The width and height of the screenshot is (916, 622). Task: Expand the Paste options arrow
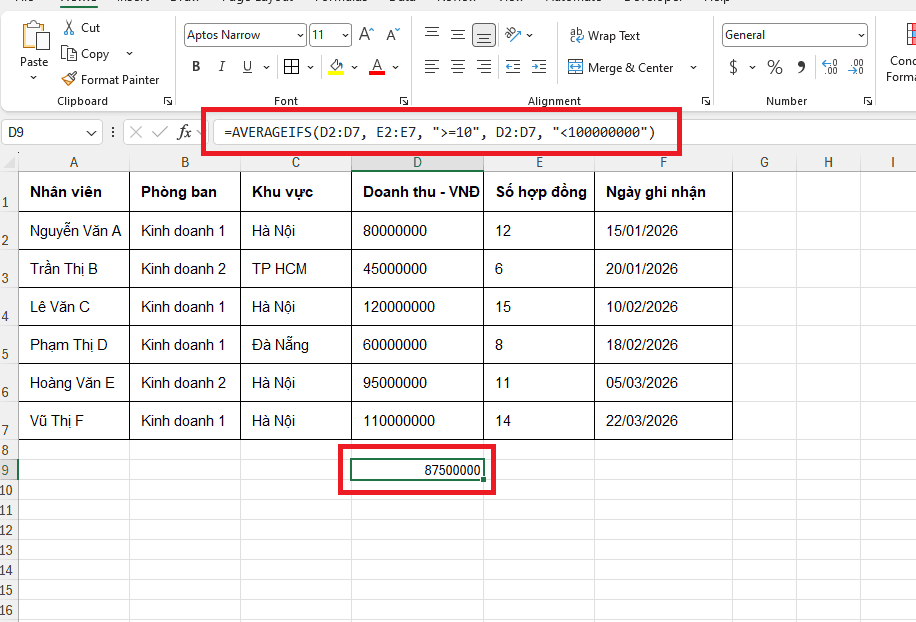pos(34,77)
